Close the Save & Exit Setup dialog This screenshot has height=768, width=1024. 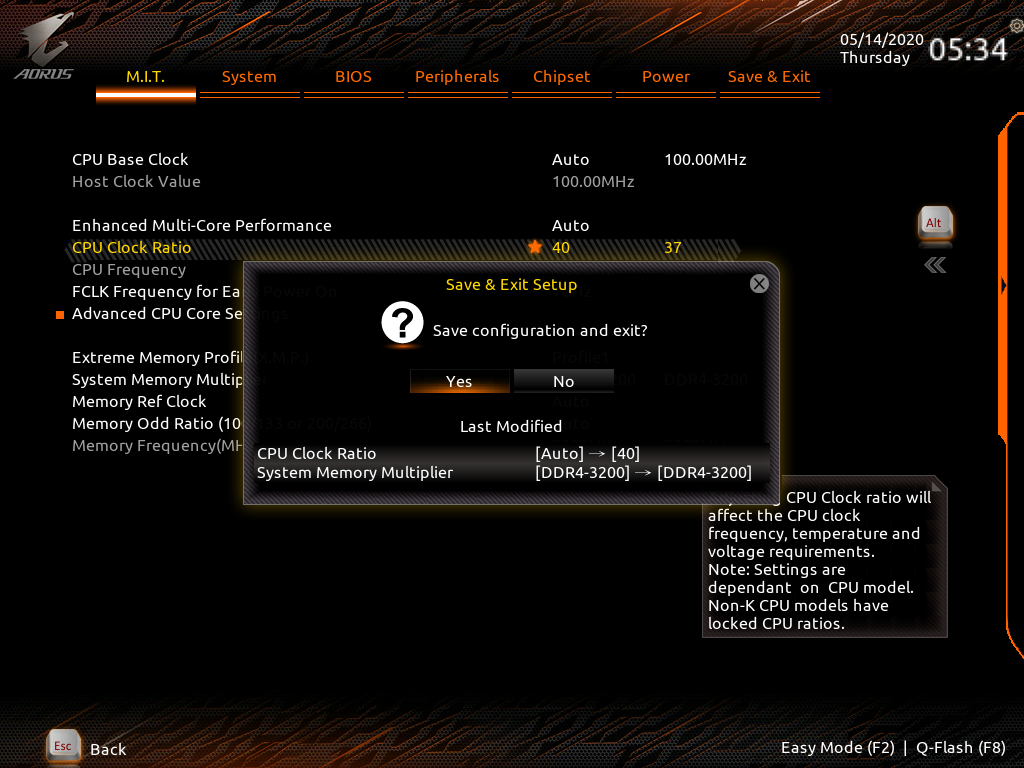click(x=759, y=283)
